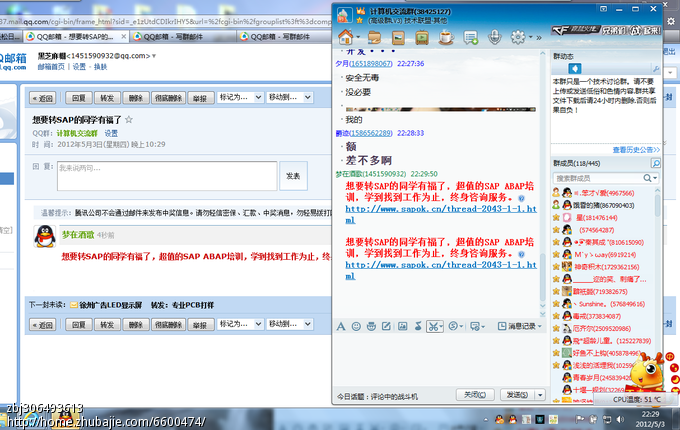Open 查看历史公告 link
This screenshot has width=680, height=430.
click(636, 150)
